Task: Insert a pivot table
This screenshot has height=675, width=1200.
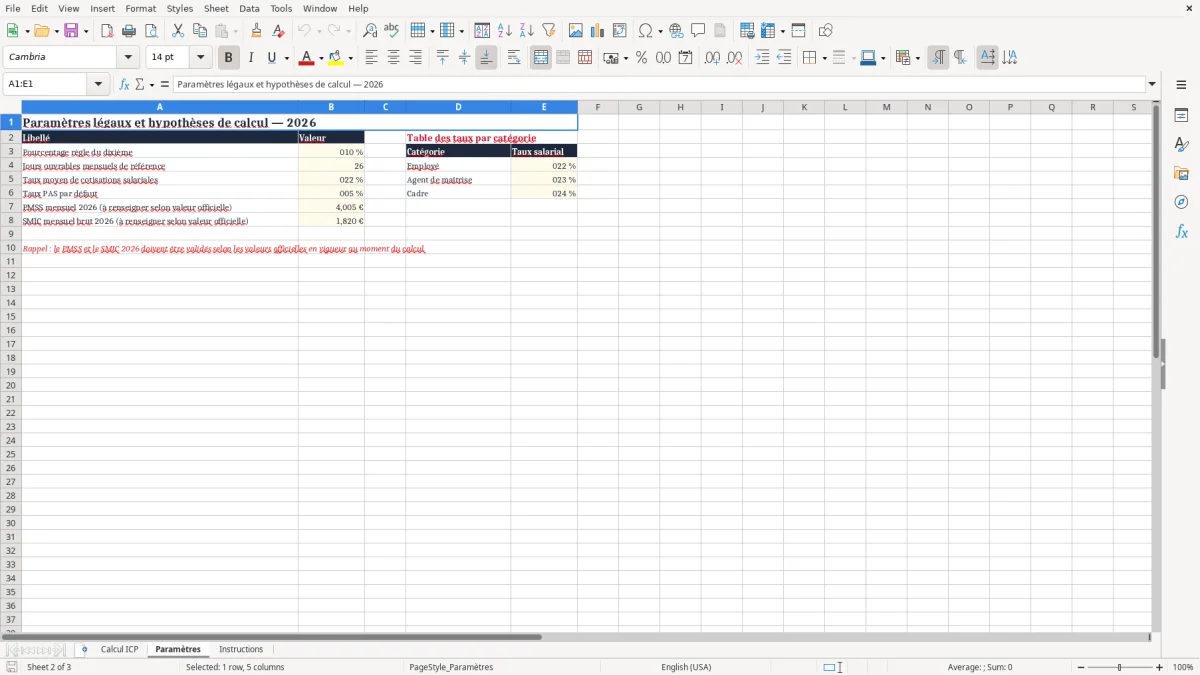Action: (620, 31)
